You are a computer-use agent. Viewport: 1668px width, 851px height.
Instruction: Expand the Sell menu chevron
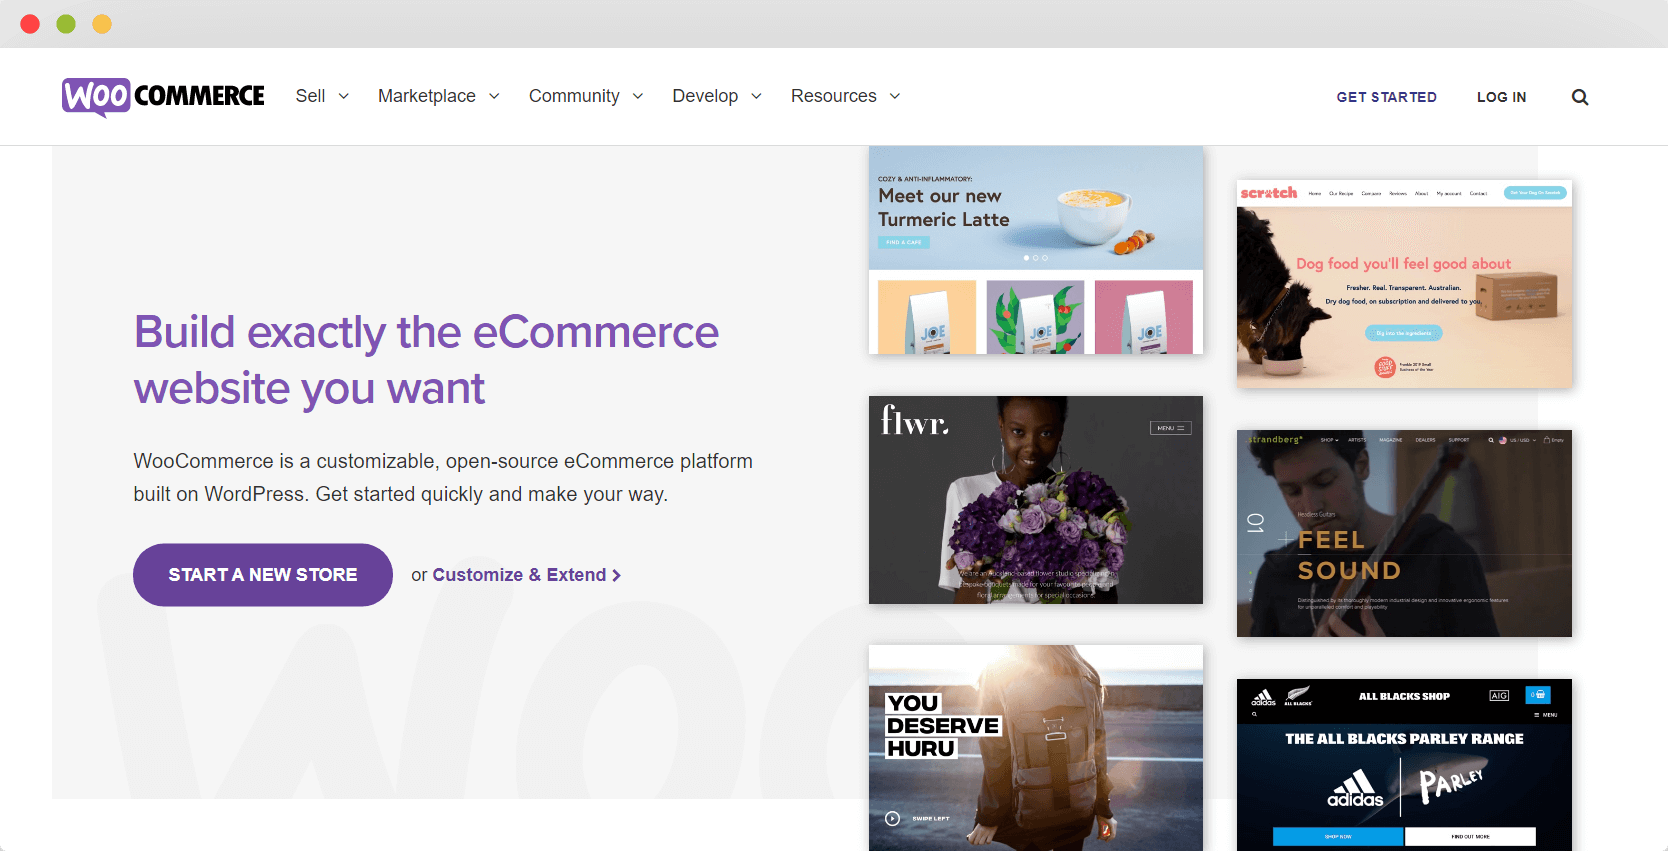(x=344, y=96)
